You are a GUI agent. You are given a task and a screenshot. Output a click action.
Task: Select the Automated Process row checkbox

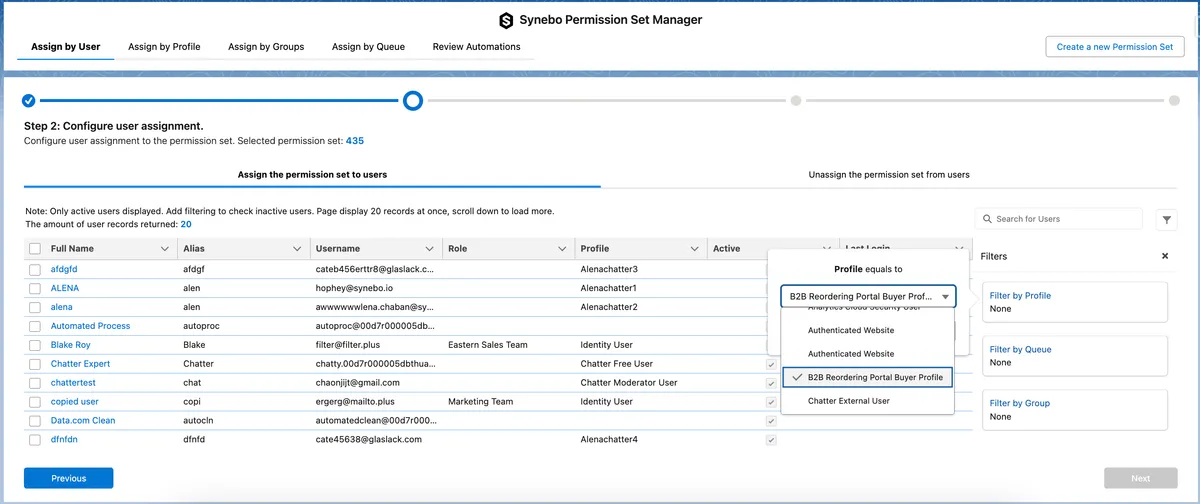tap(35, 326)
